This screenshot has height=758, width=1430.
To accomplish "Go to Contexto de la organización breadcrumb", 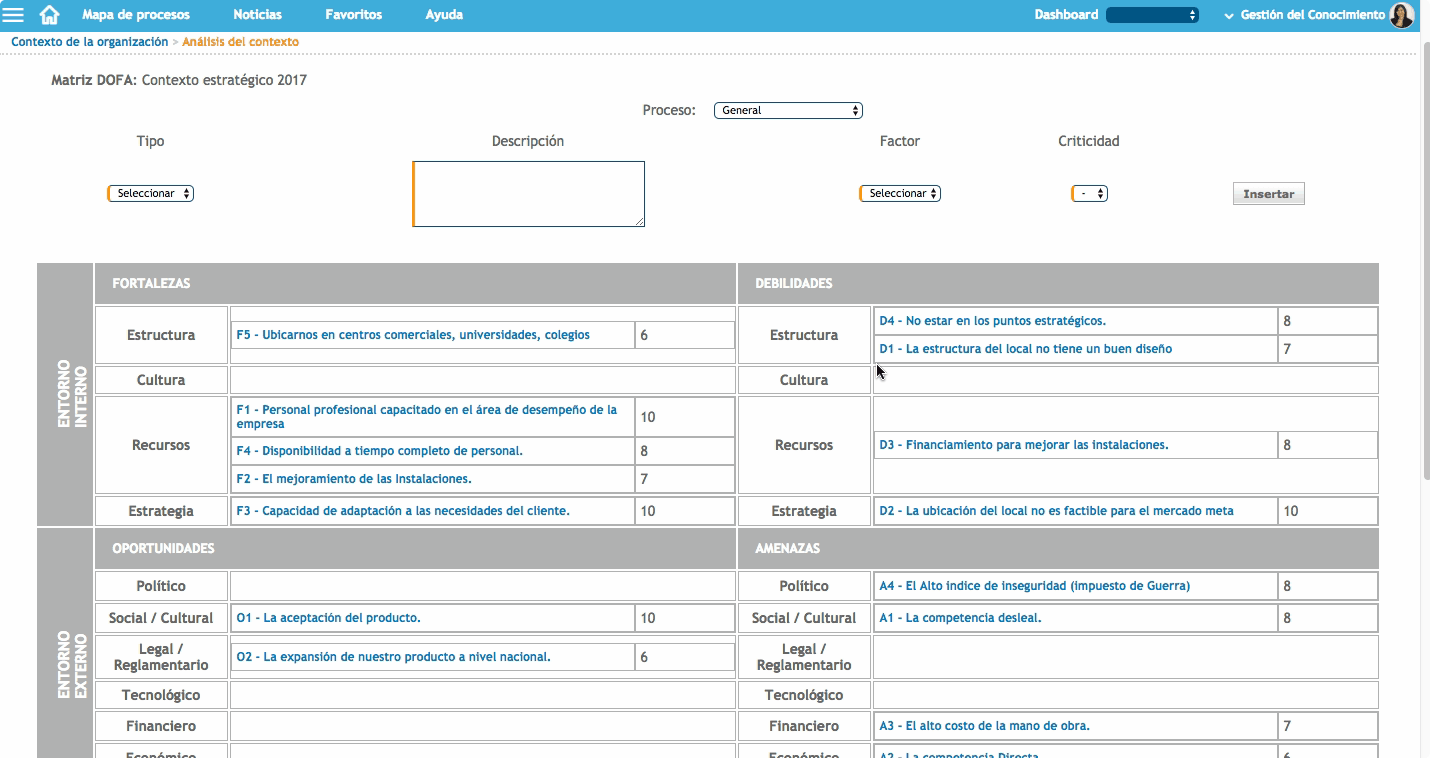I will [90, 42].
